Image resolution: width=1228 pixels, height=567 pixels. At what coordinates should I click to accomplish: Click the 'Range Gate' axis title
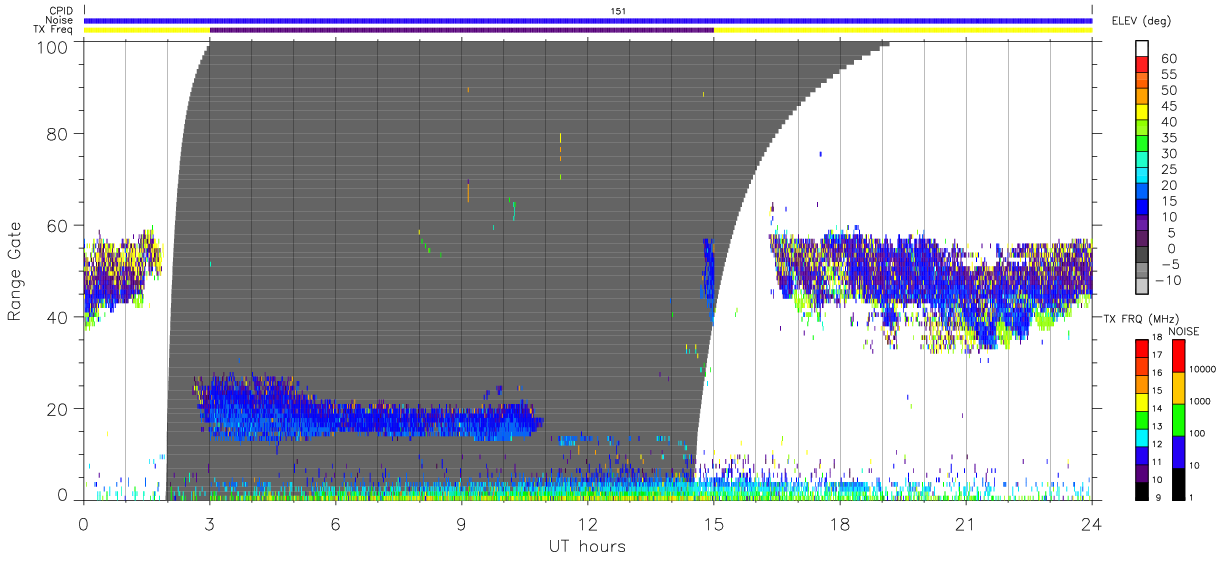[x=15, y=272]
